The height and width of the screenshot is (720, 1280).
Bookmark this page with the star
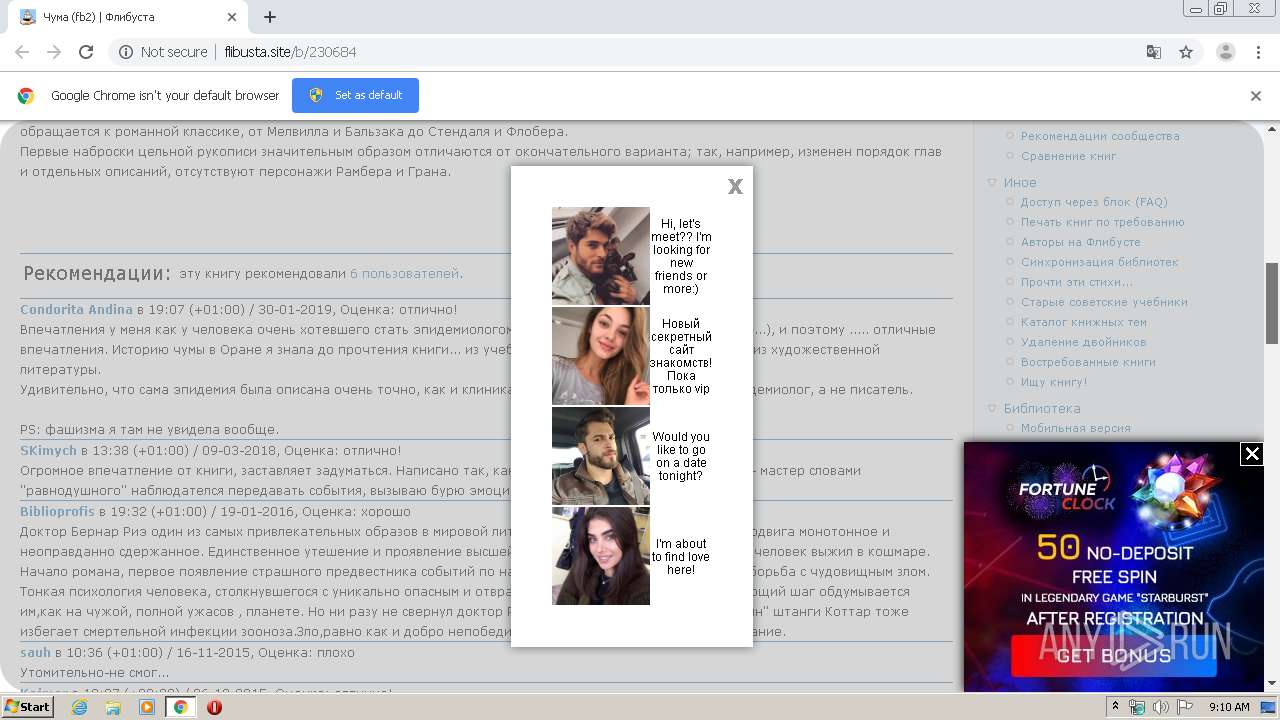coord(1186,52)
